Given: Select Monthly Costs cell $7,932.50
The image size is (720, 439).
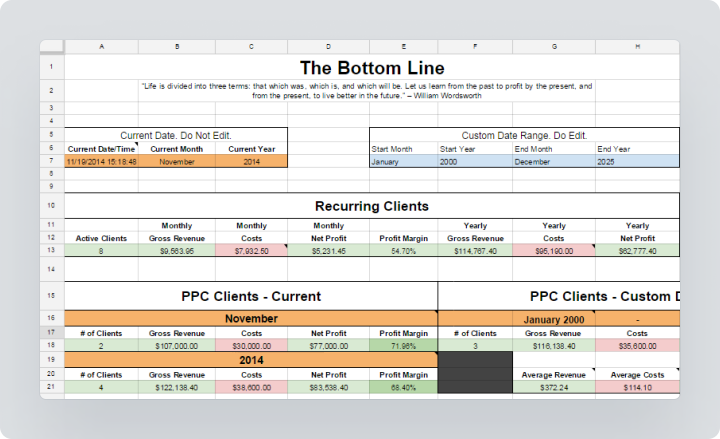Looking at the screenshot, I should coord(252,251).
